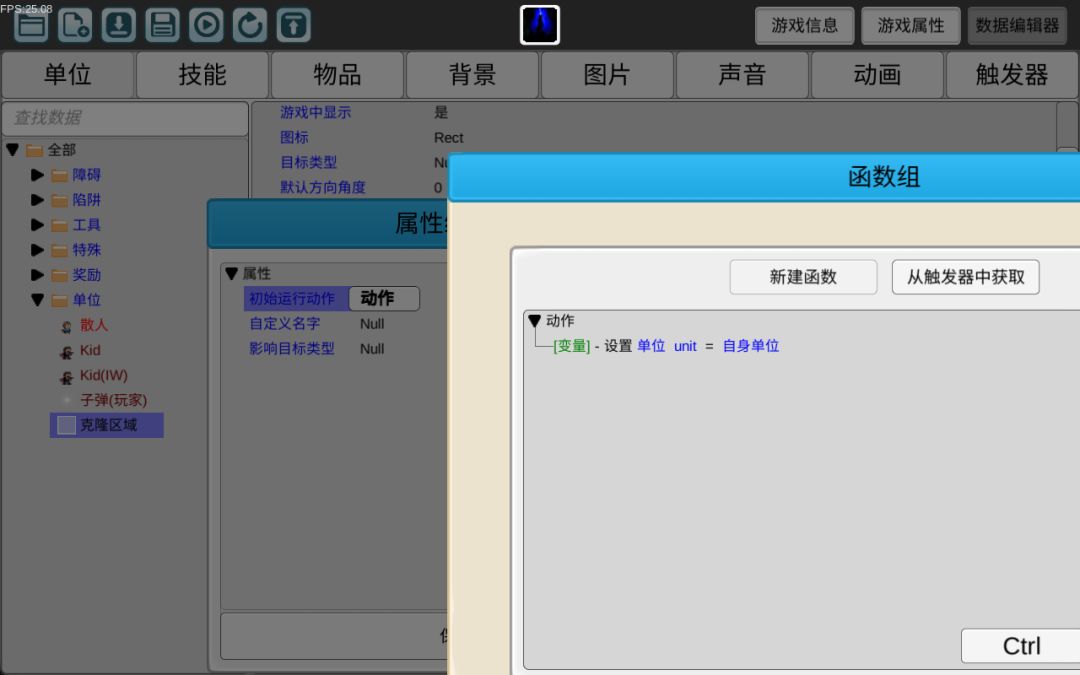
Task: Open 游戏信息 button
Action: (x=804, y=25)
